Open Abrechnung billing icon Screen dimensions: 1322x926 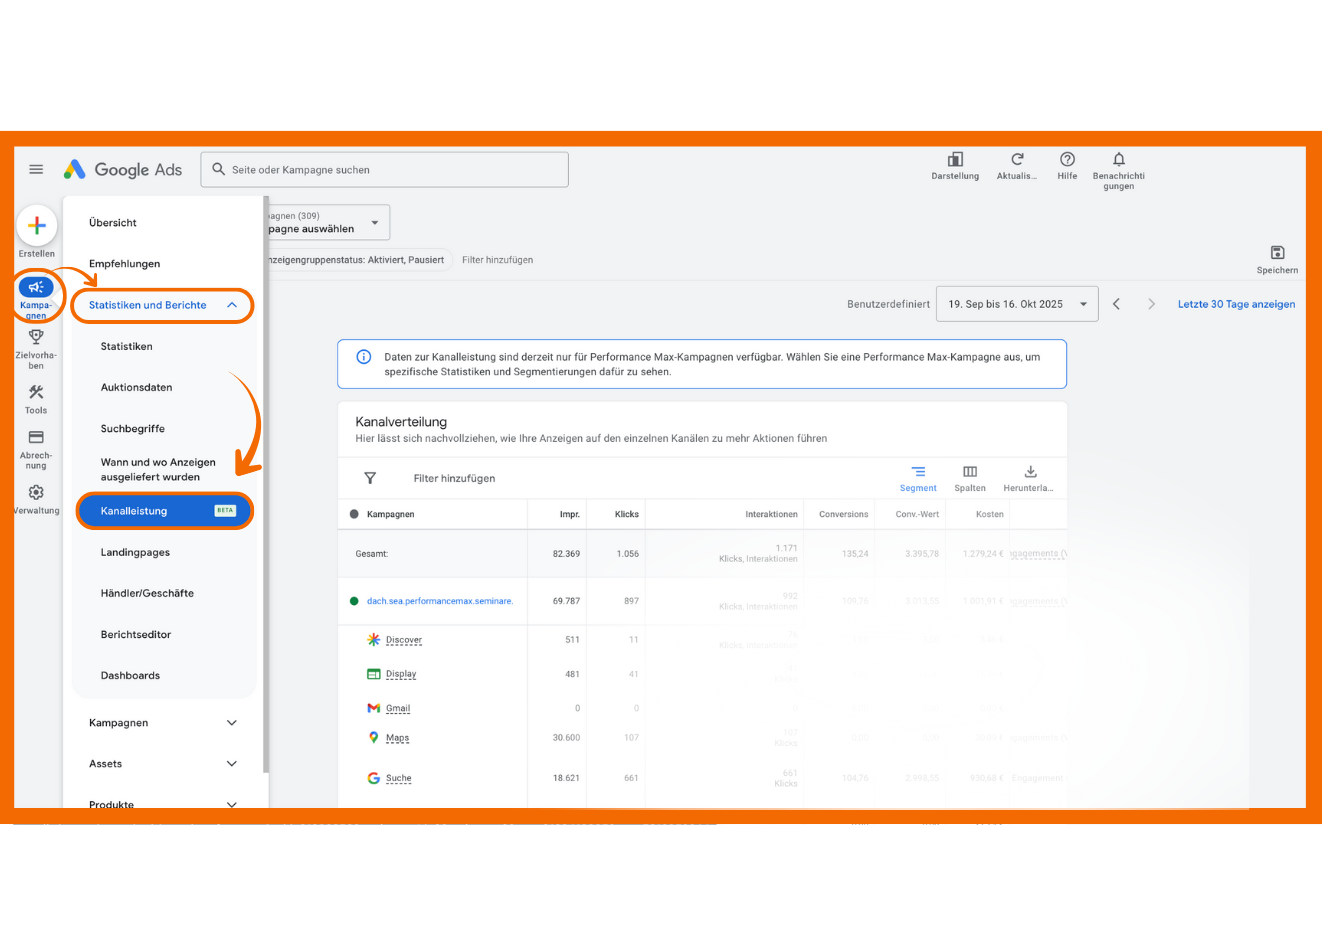pos(36,438)
